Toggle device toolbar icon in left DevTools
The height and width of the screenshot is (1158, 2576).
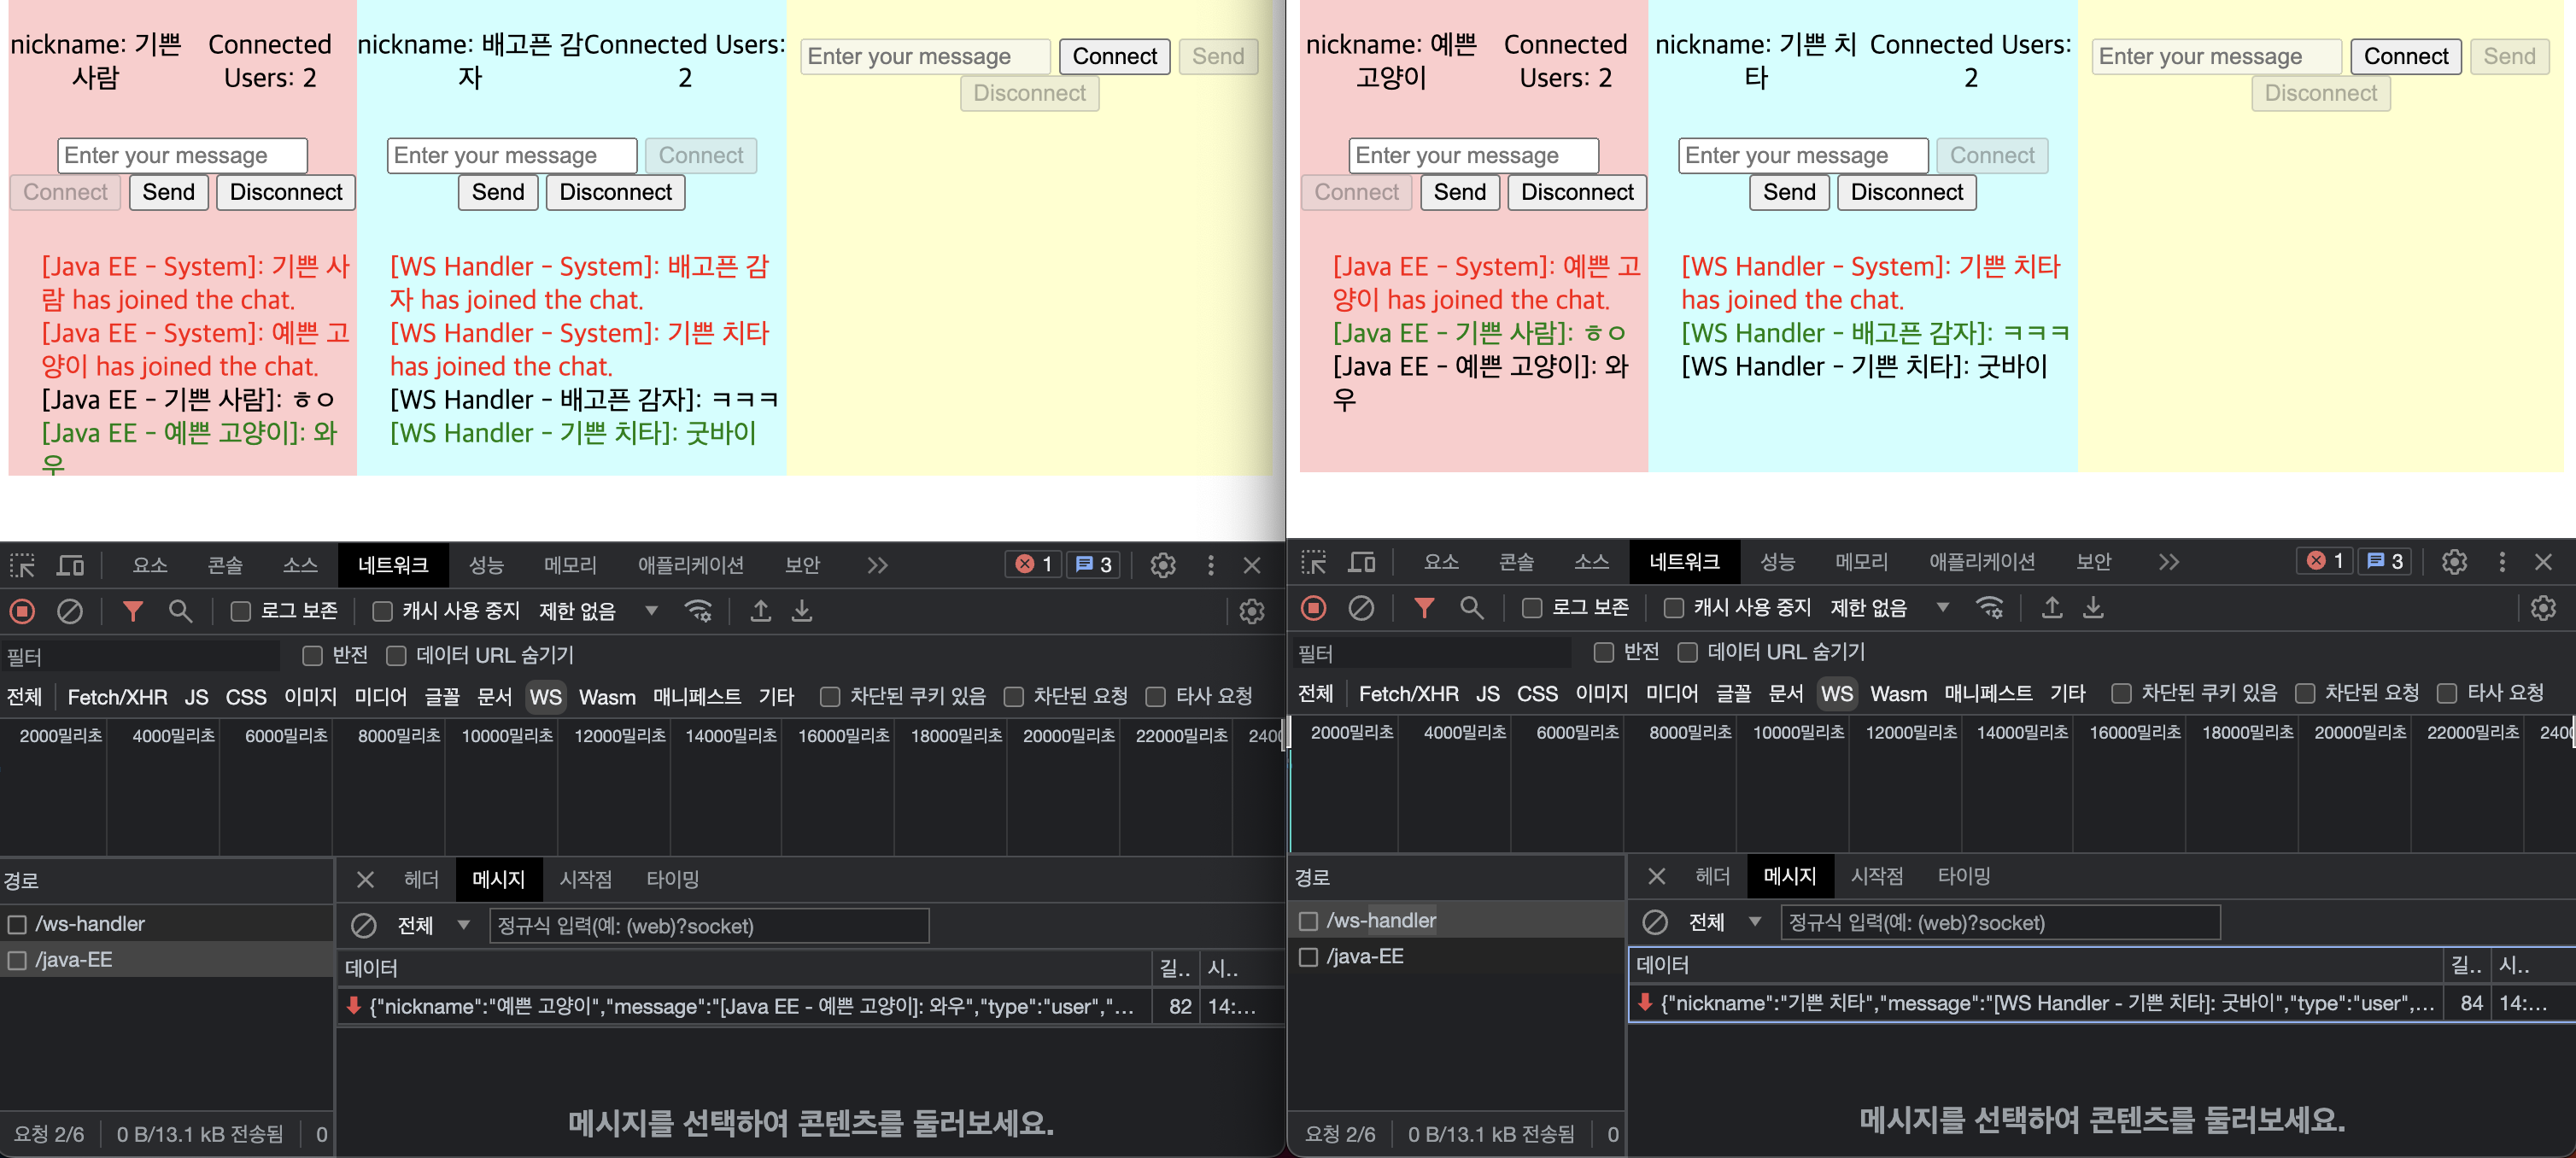tap(70, 565)
